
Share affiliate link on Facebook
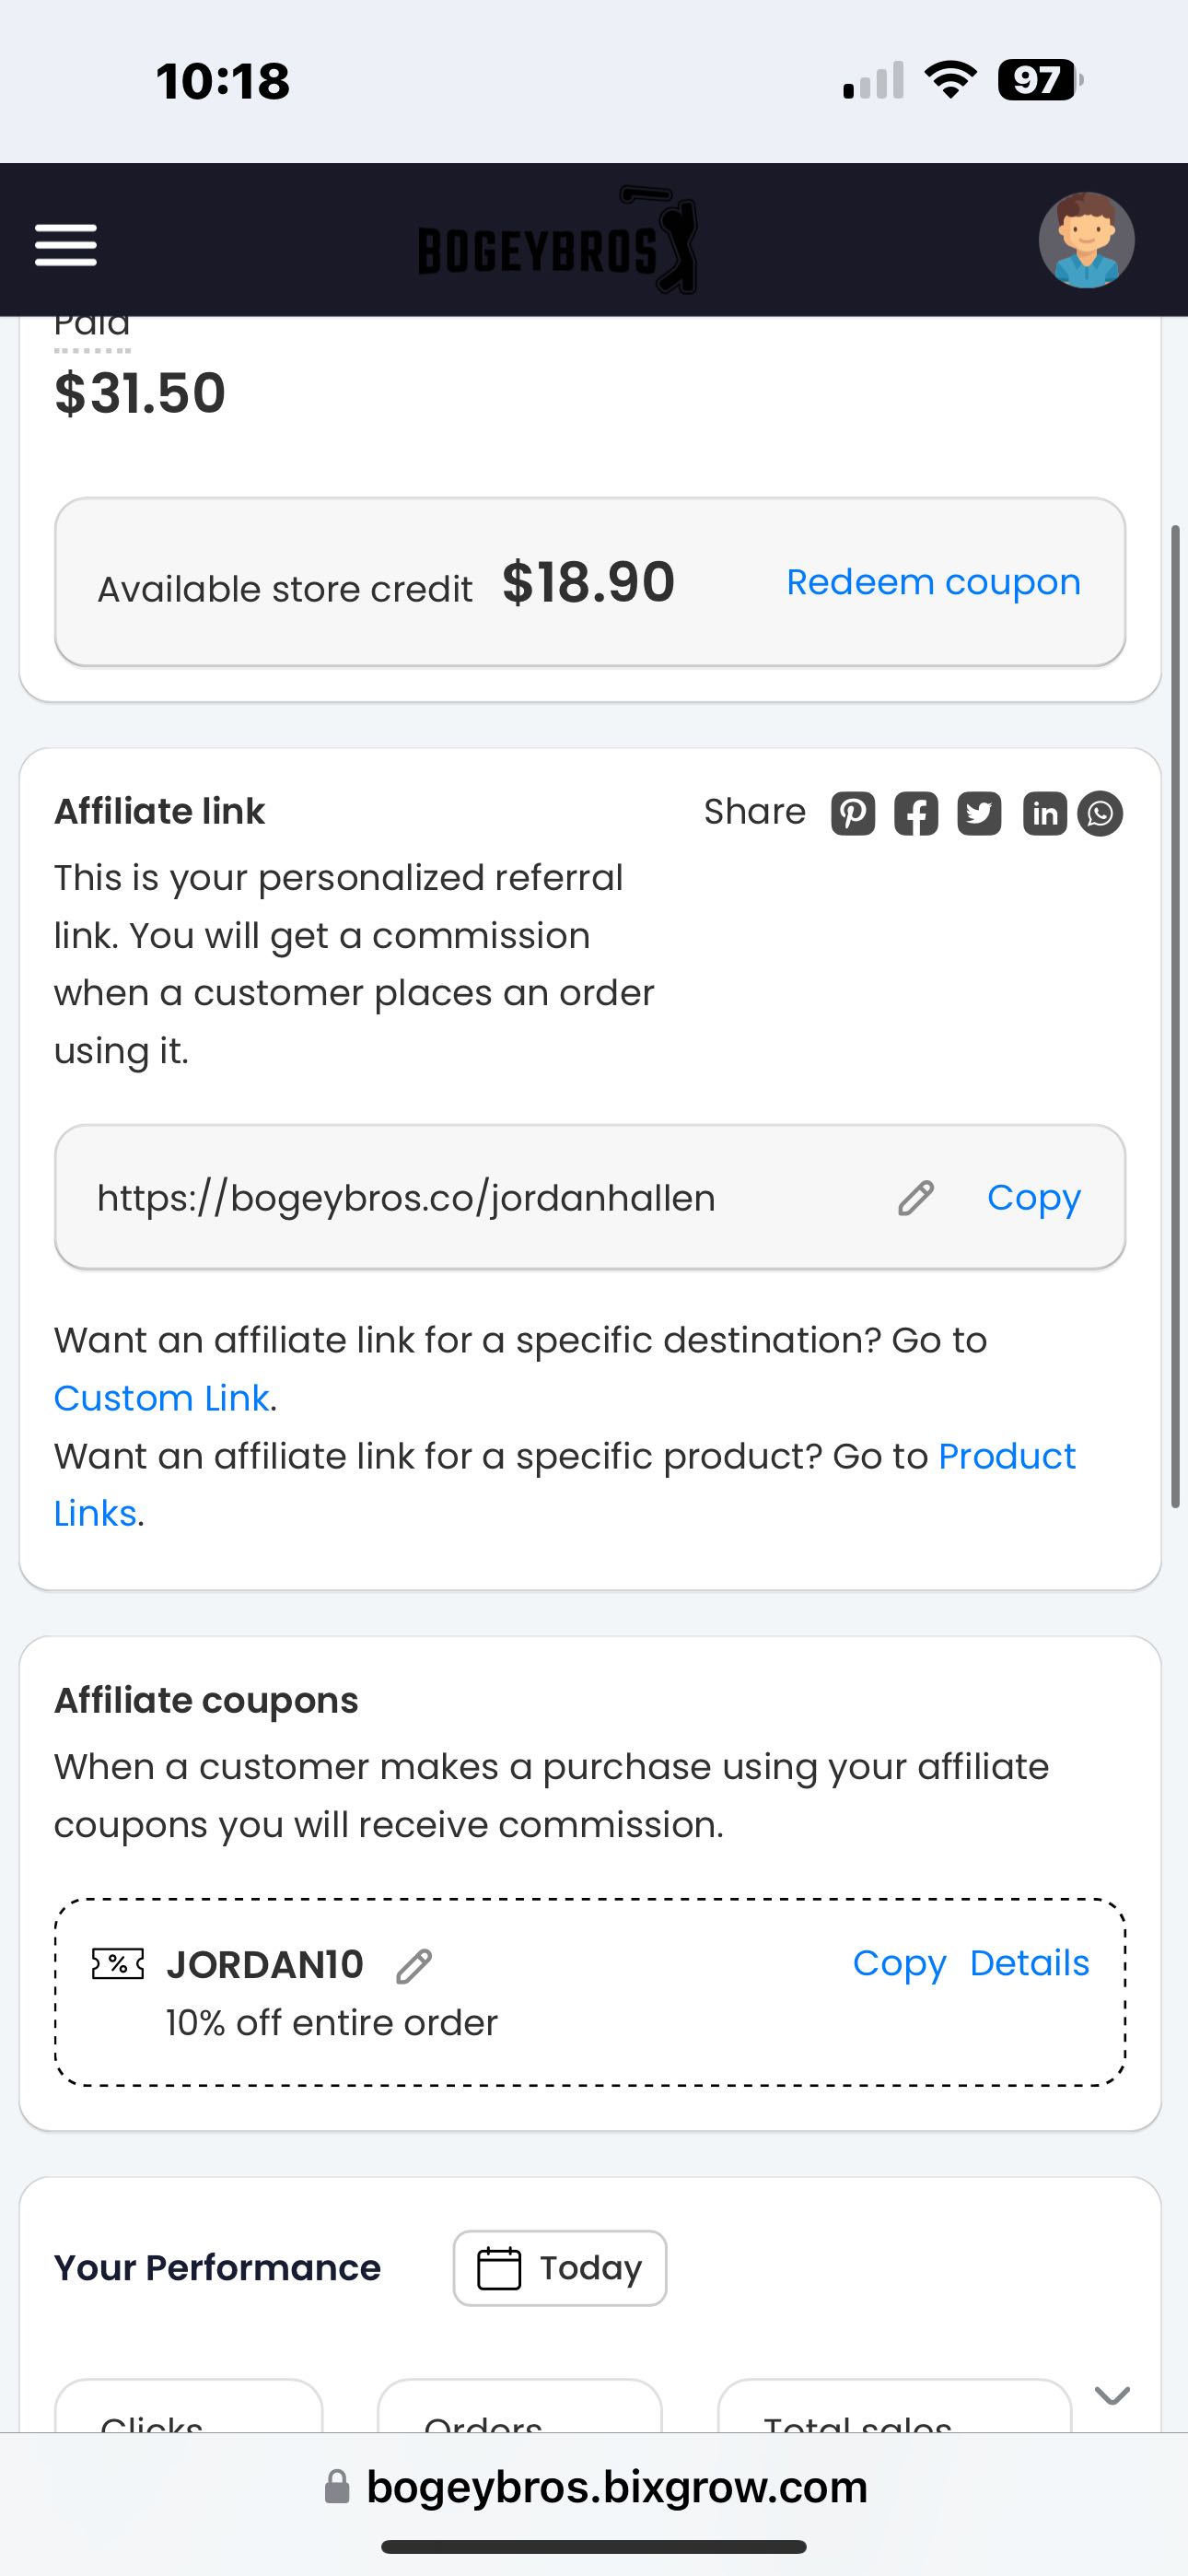(916, 813)
